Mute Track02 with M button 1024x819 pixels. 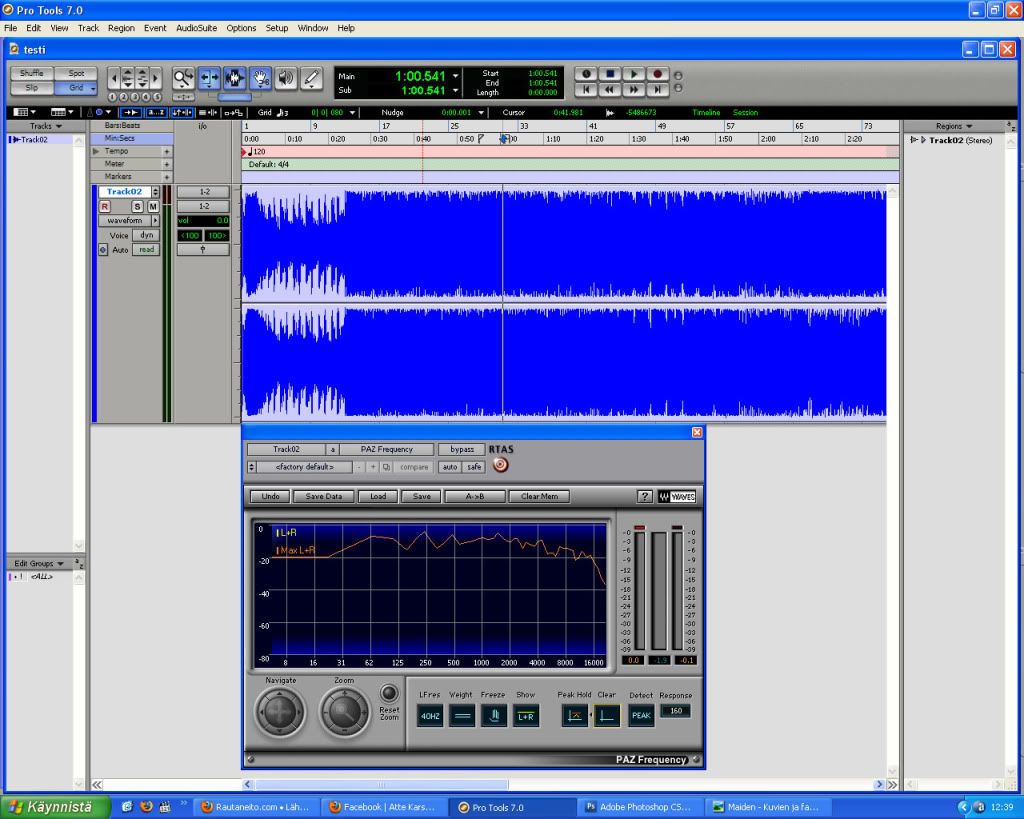153,206
